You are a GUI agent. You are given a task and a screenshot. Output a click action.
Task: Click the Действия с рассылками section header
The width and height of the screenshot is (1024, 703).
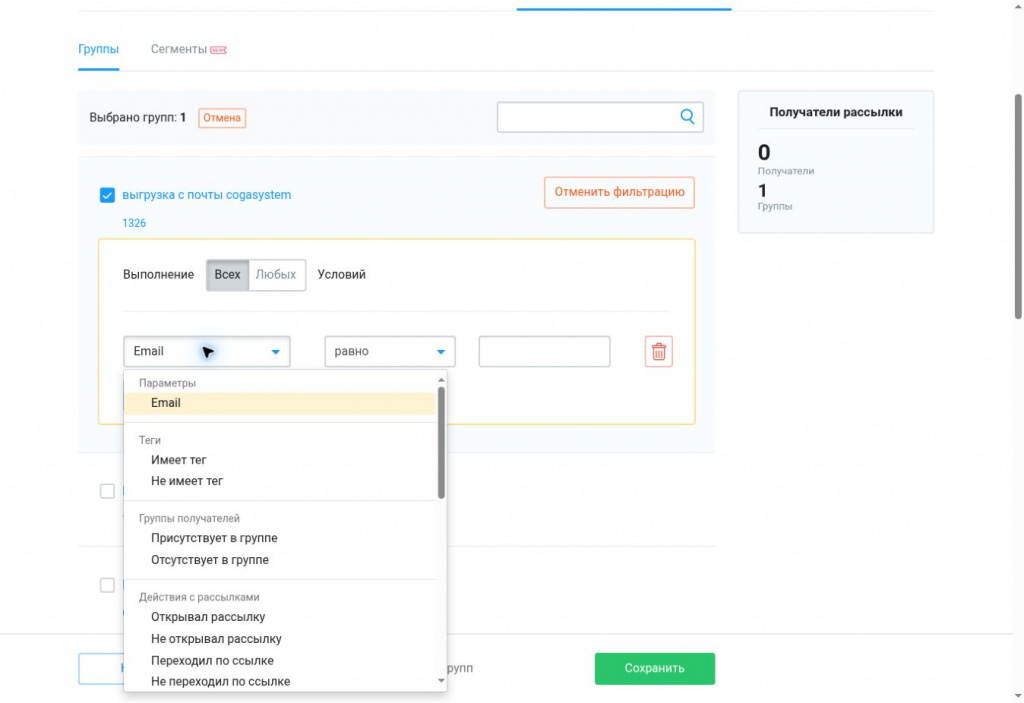[199, 597]
